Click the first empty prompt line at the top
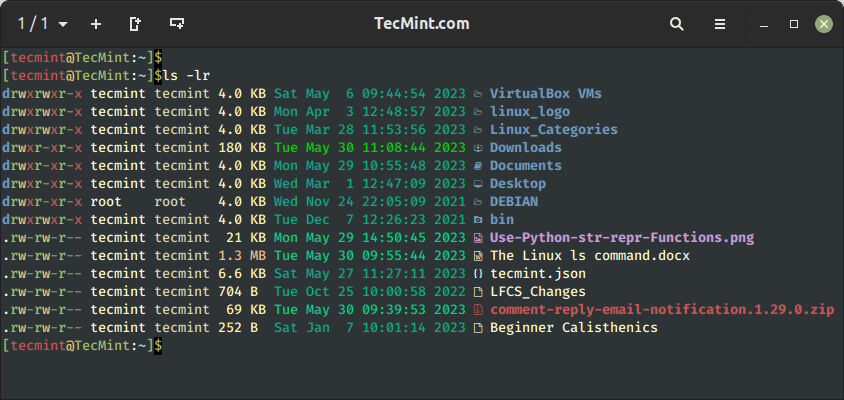The width and height of the screenshot is (844, 400). 82,58
